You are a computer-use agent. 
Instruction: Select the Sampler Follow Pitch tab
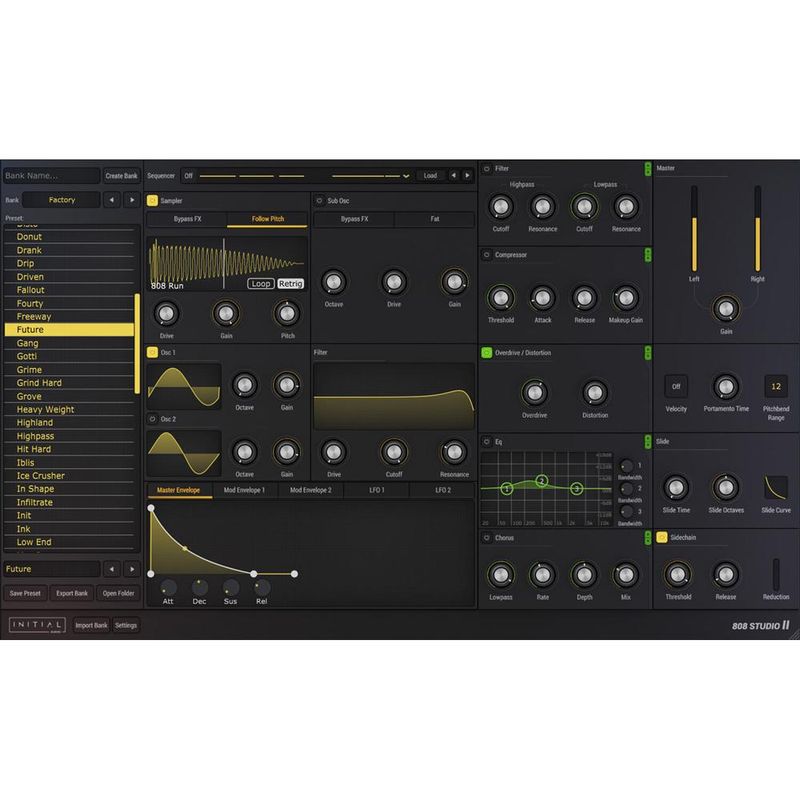pos(268,219)
